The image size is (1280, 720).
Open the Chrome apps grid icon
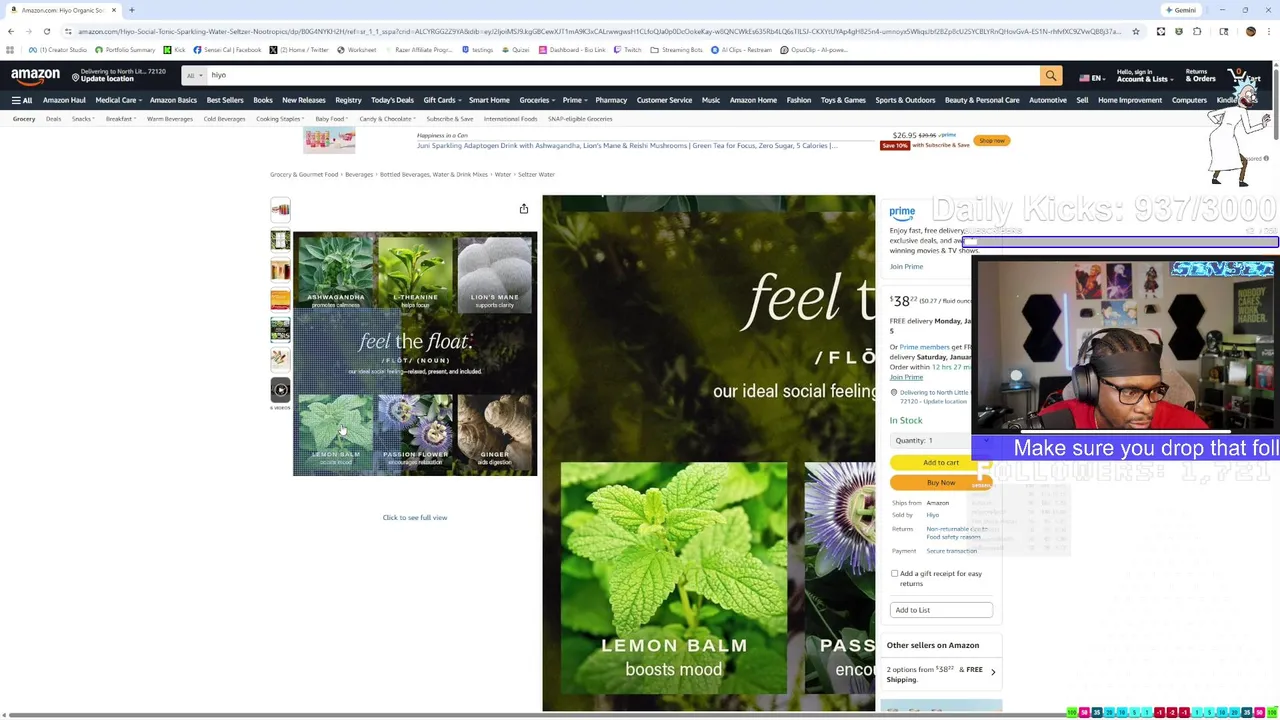click(x=10, y=50)
